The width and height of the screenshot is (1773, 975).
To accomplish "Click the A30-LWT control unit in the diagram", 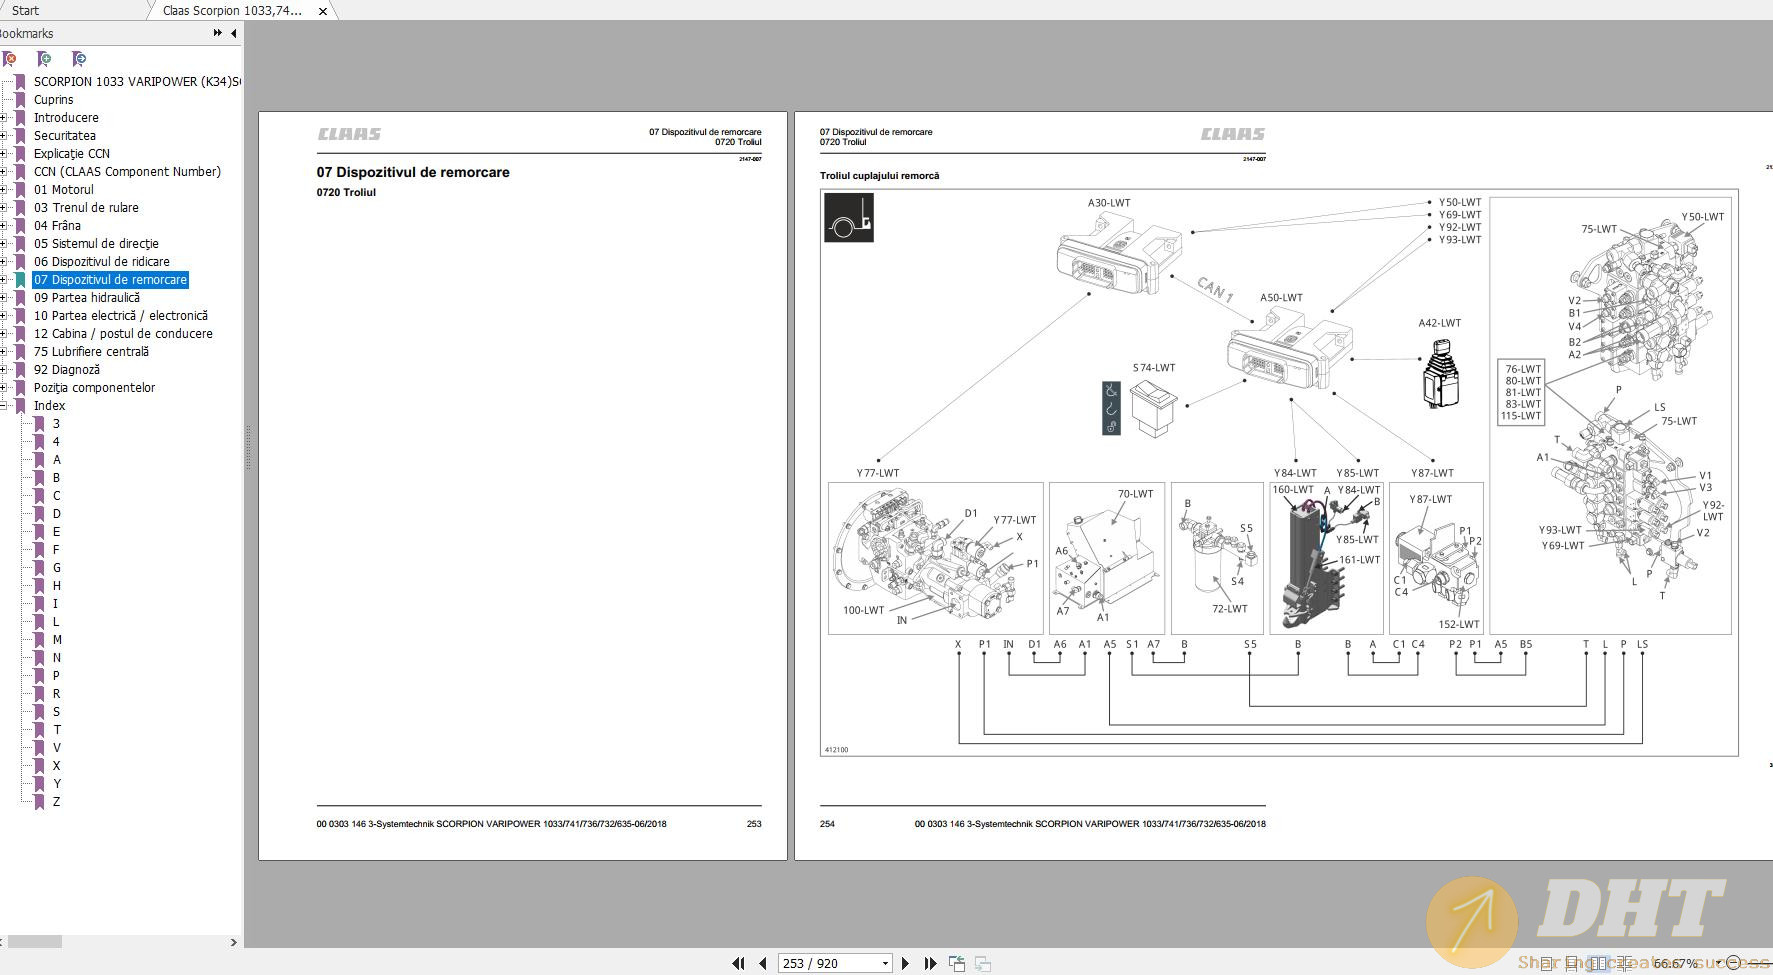I will (1118, 255).
